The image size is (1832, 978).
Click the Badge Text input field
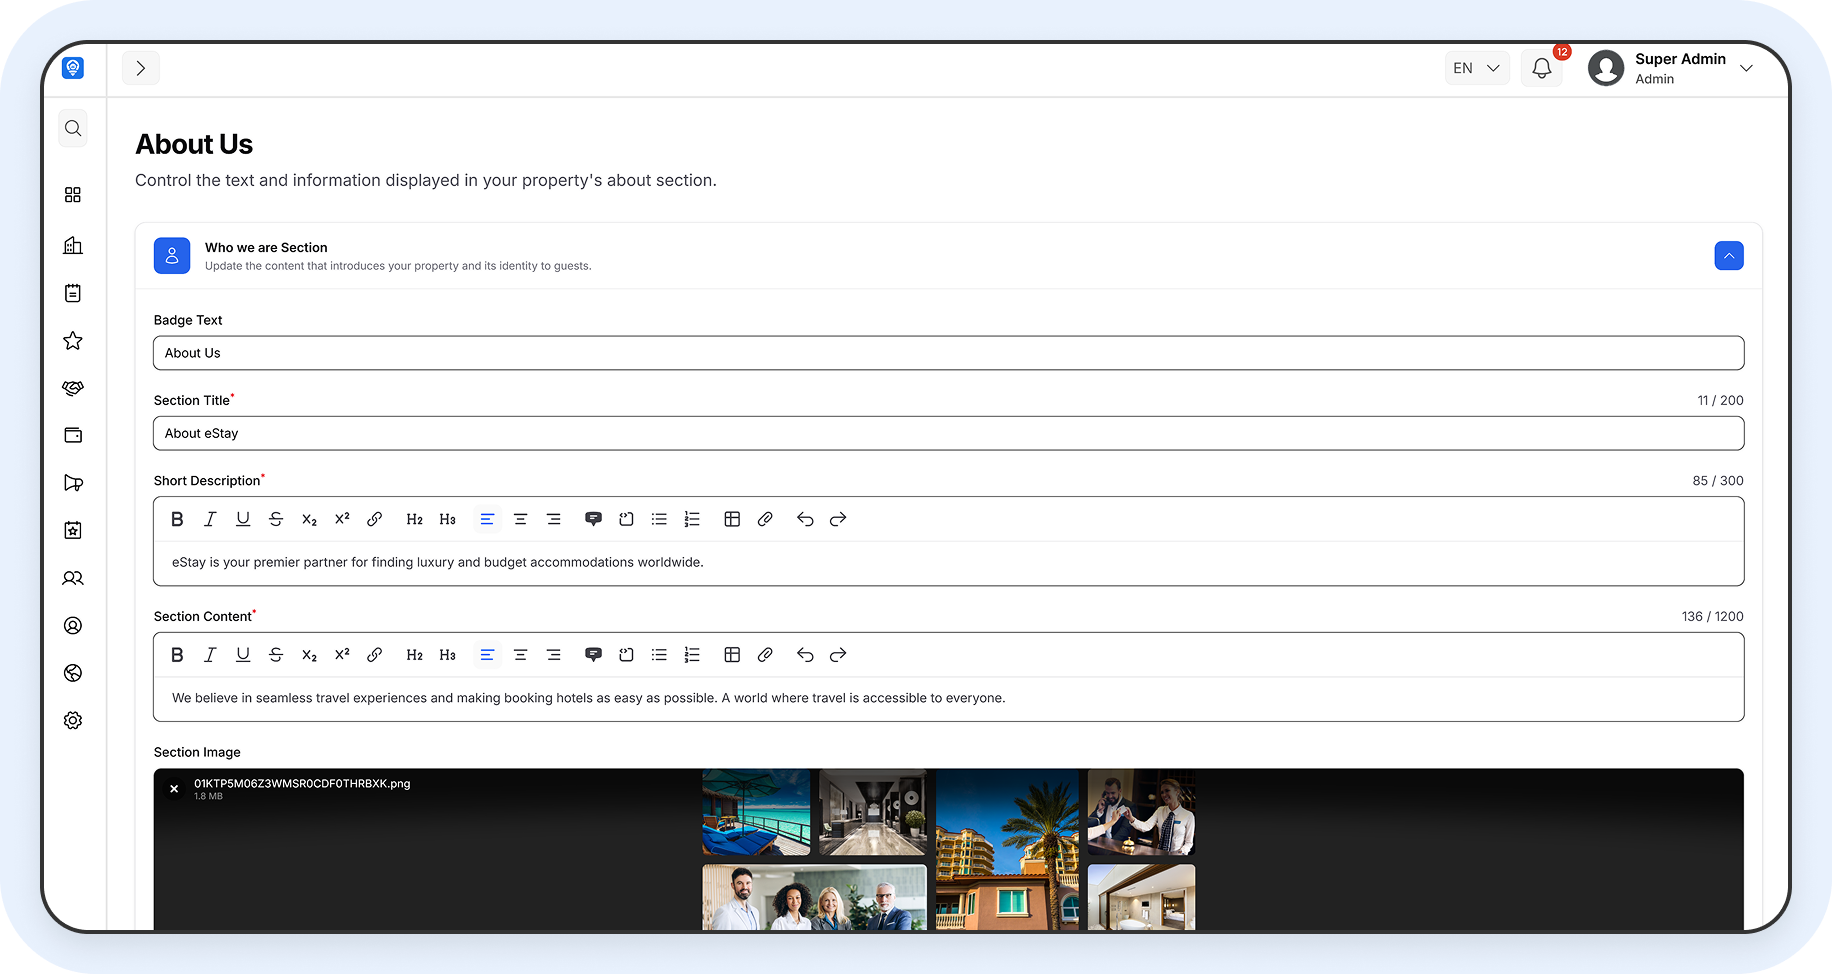point(948,353)
